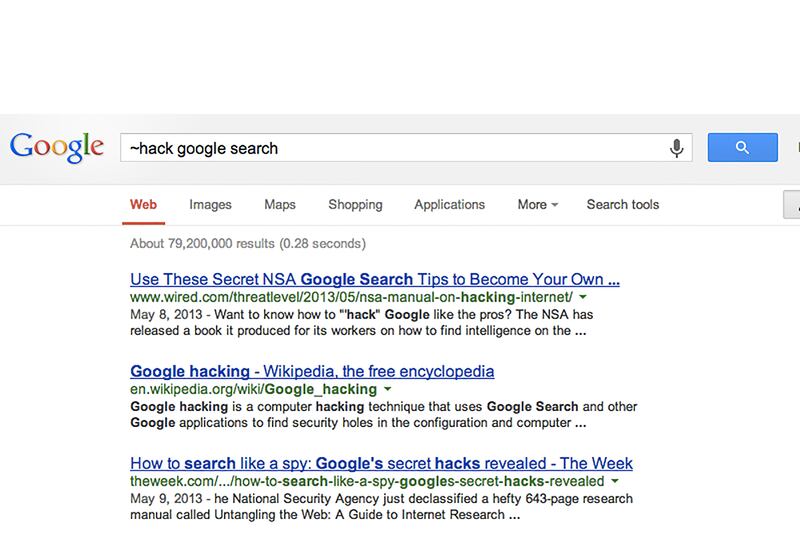Select the Web results tab
Viewport: 800px width, 533px height.
(143, 205)
